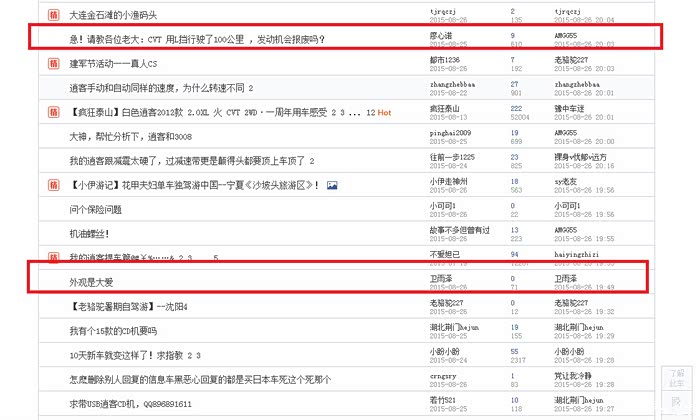Image resolution: width=700 pixels, height=420 pixels.
Task: Open thread 怎麽删除别人回复的信息
Action: pos(200,380)
